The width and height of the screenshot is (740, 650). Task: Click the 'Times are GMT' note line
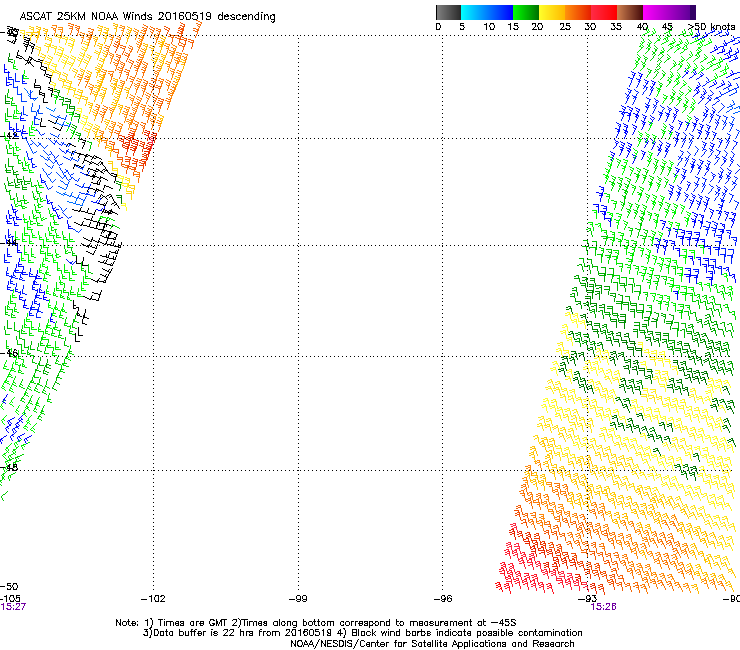pyautogui.click(x=316, y=623)
